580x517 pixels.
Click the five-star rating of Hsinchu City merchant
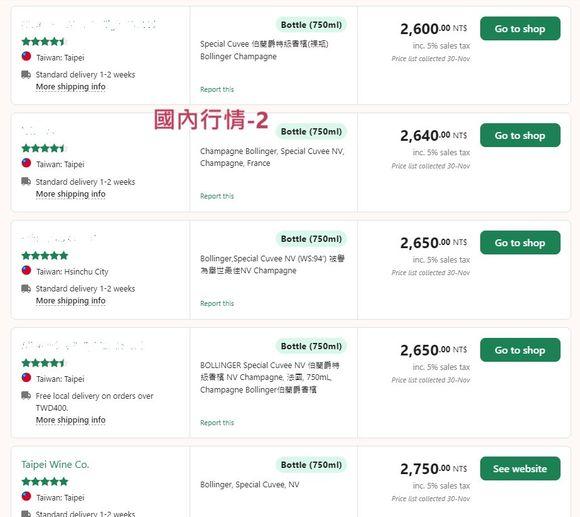(x=45, y=256)
